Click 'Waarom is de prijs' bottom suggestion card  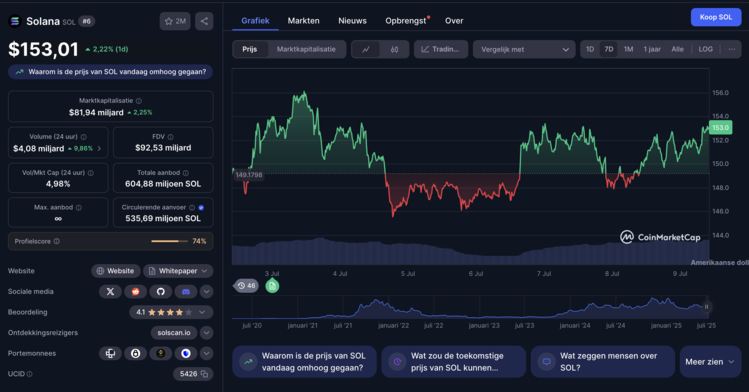point(304,362)
